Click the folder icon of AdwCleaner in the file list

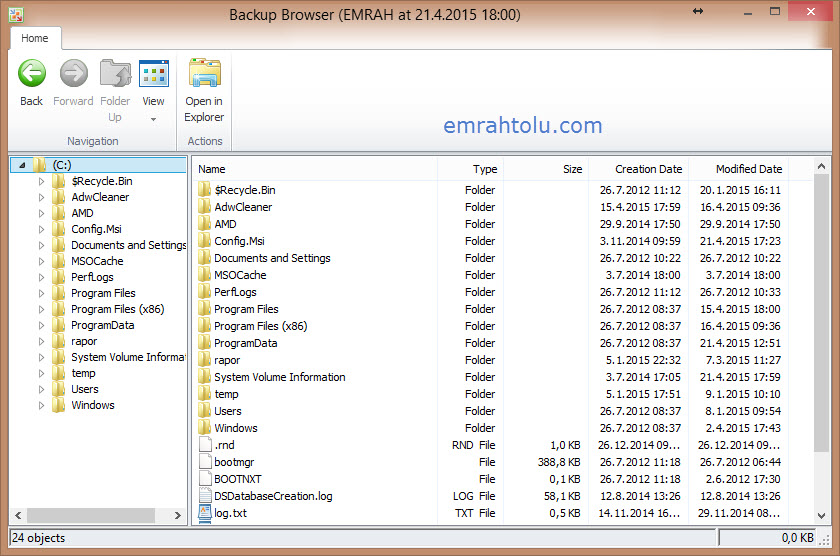pyautogui.click(x=204, y=207)
